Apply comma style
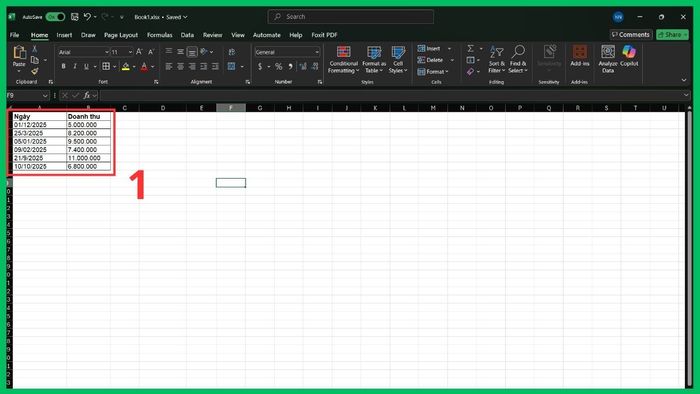This screenshot has height=394, width=700. pyautogui.click(x=290, y=66)
